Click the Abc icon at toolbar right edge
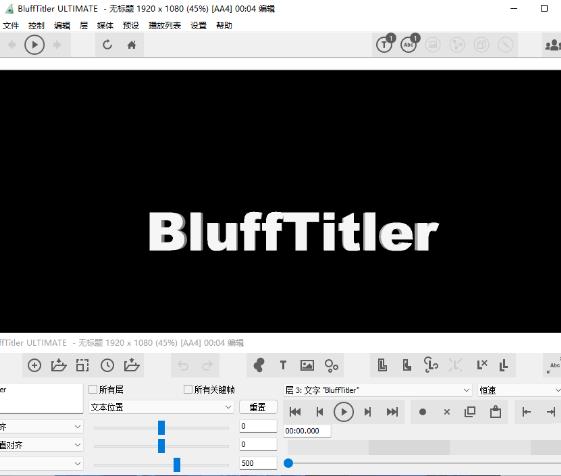 (x=554, y=366)
